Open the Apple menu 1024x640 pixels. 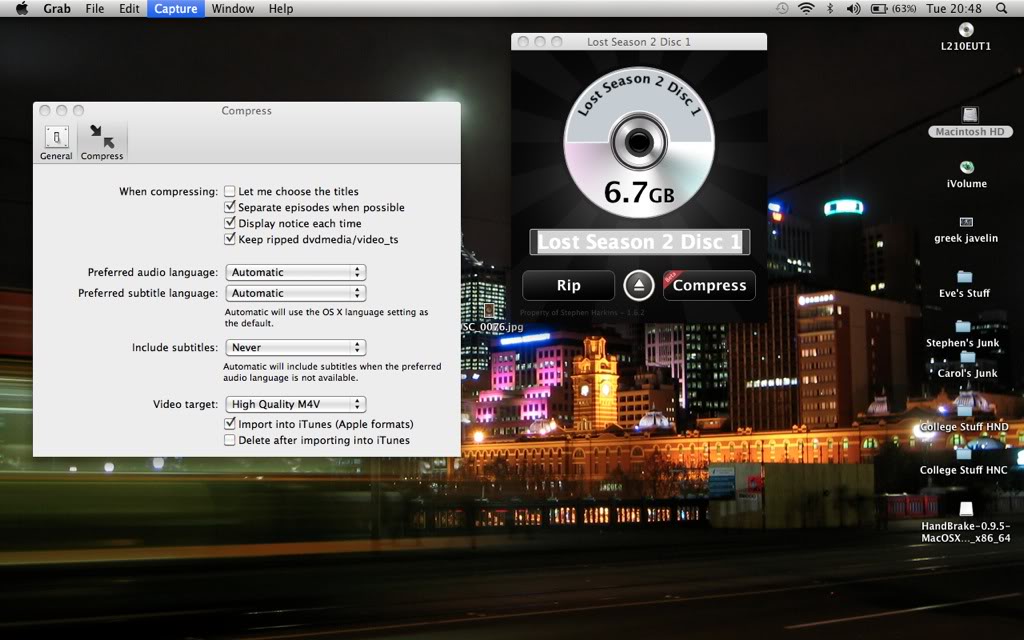[x=22, y=8]
